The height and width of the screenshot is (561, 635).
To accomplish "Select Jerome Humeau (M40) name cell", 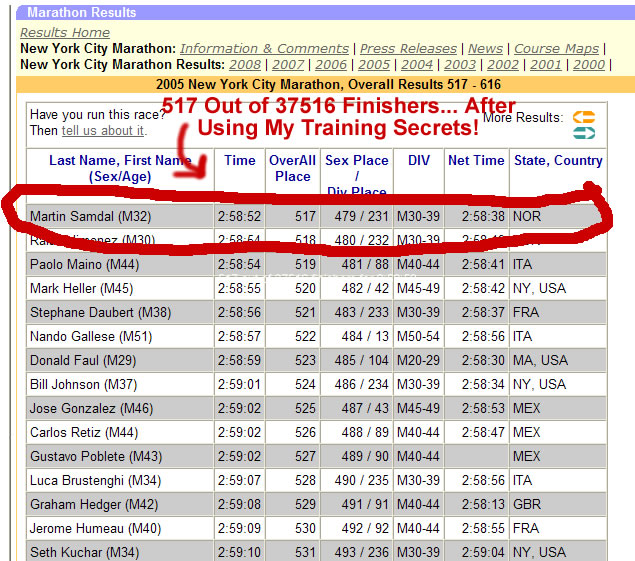I will tap(120, 528).
